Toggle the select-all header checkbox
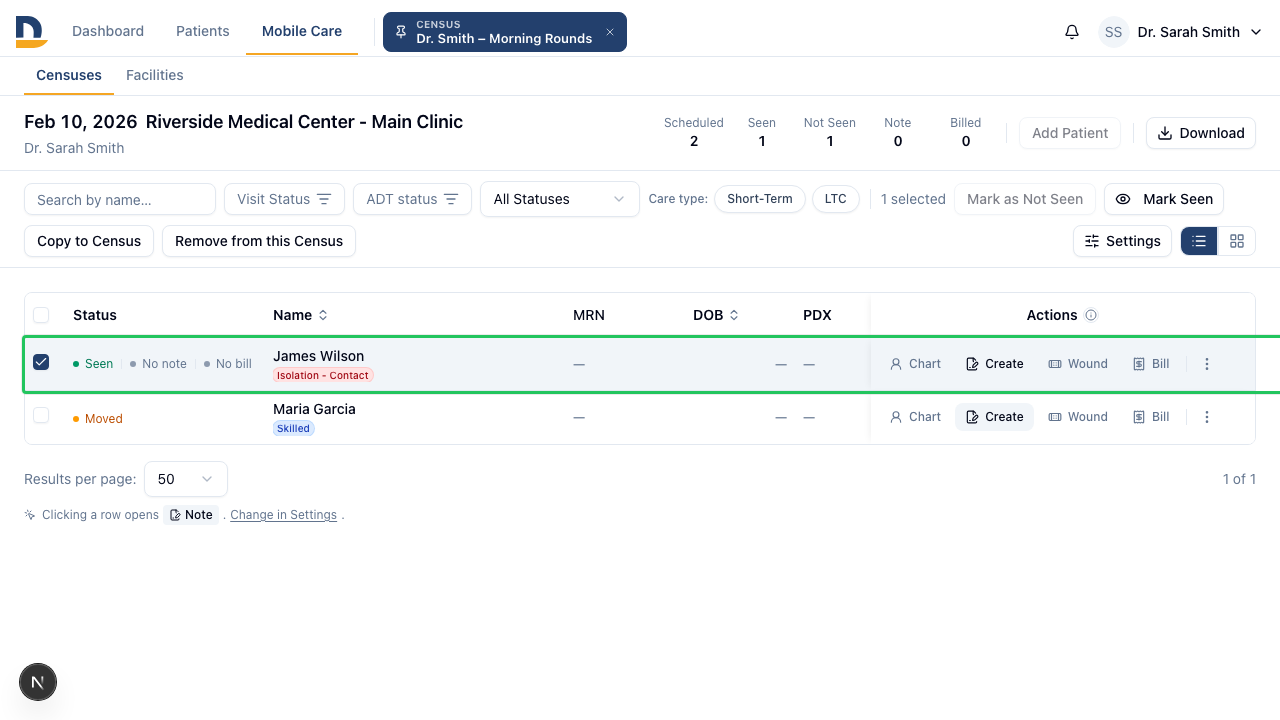The height and width of the screenshot is (720, 1280). 41,315
